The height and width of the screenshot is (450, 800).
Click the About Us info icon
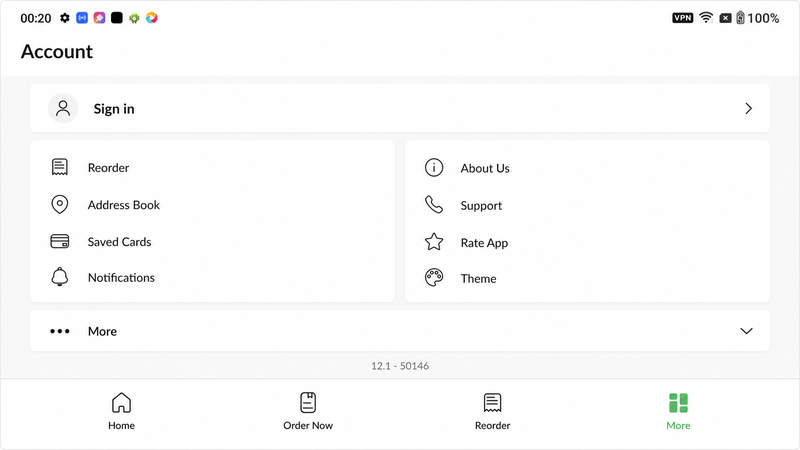pyautogui.click(x=434, y=167)
